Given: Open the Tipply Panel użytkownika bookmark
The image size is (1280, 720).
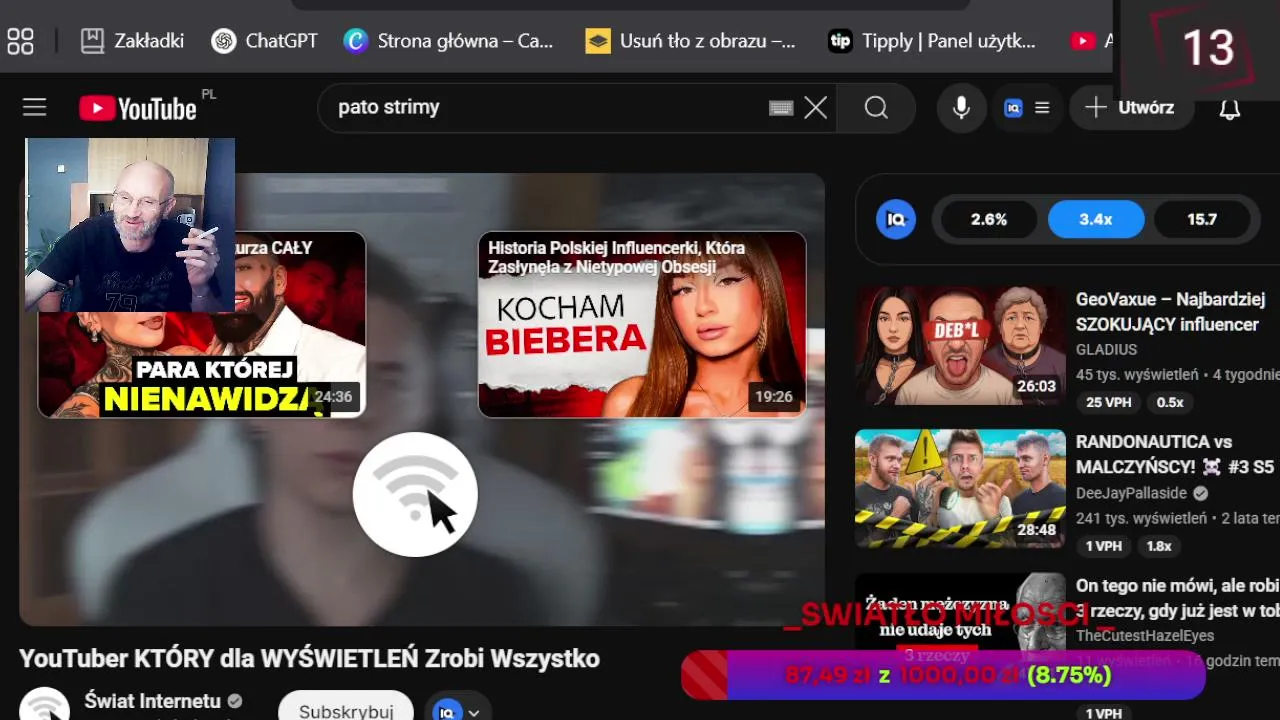Looking at the screenshot, I should 932,41.
